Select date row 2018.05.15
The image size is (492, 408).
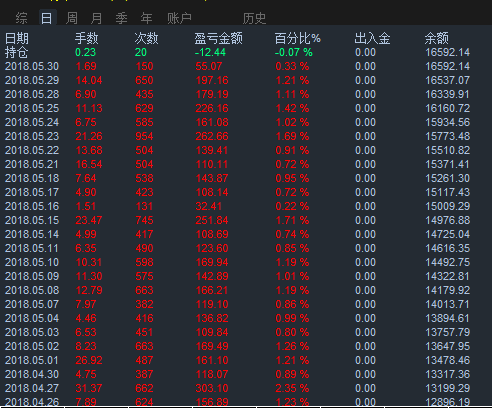click(32, 220)
